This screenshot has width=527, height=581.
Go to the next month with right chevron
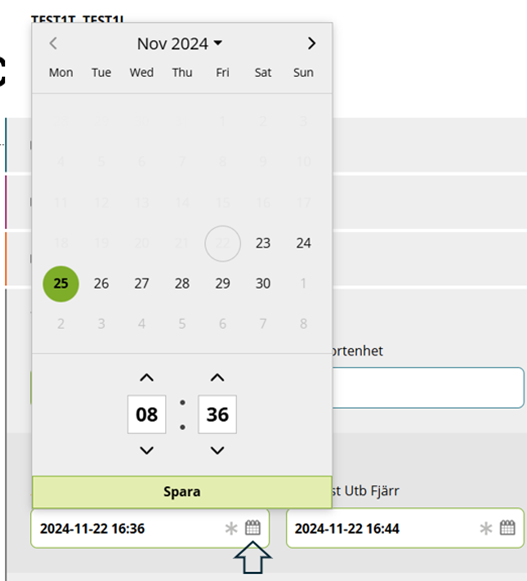tap(311, 43)
